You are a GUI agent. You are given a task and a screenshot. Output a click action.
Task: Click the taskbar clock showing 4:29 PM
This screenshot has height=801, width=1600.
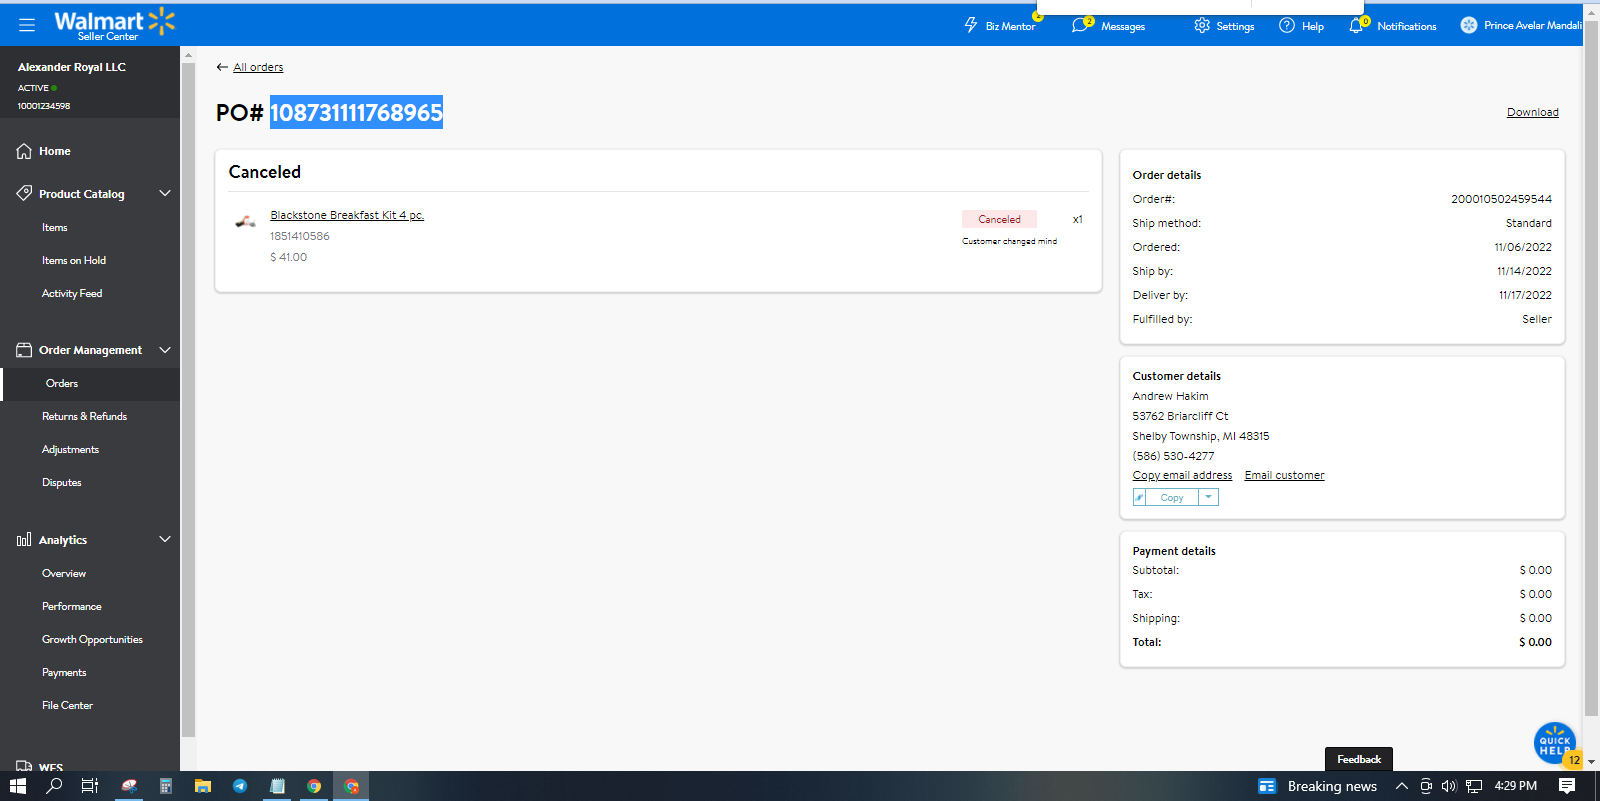click(x=1516, y=786)
